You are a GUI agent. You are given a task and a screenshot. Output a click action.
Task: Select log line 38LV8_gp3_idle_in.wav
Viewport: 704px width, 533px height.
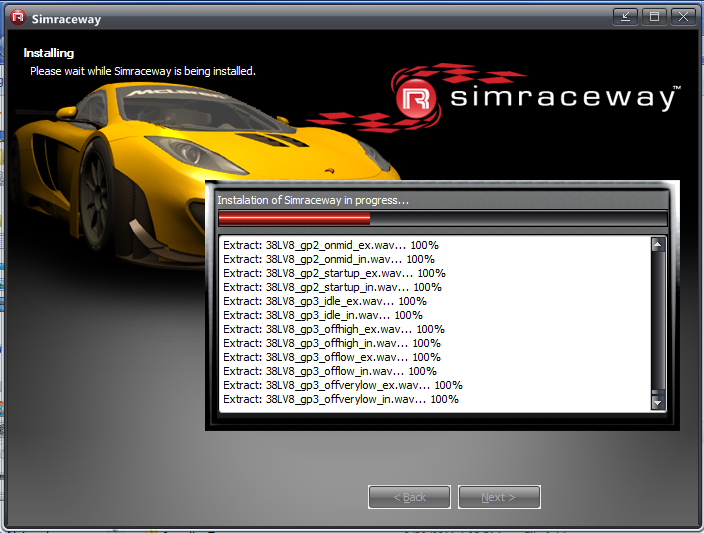323,315
